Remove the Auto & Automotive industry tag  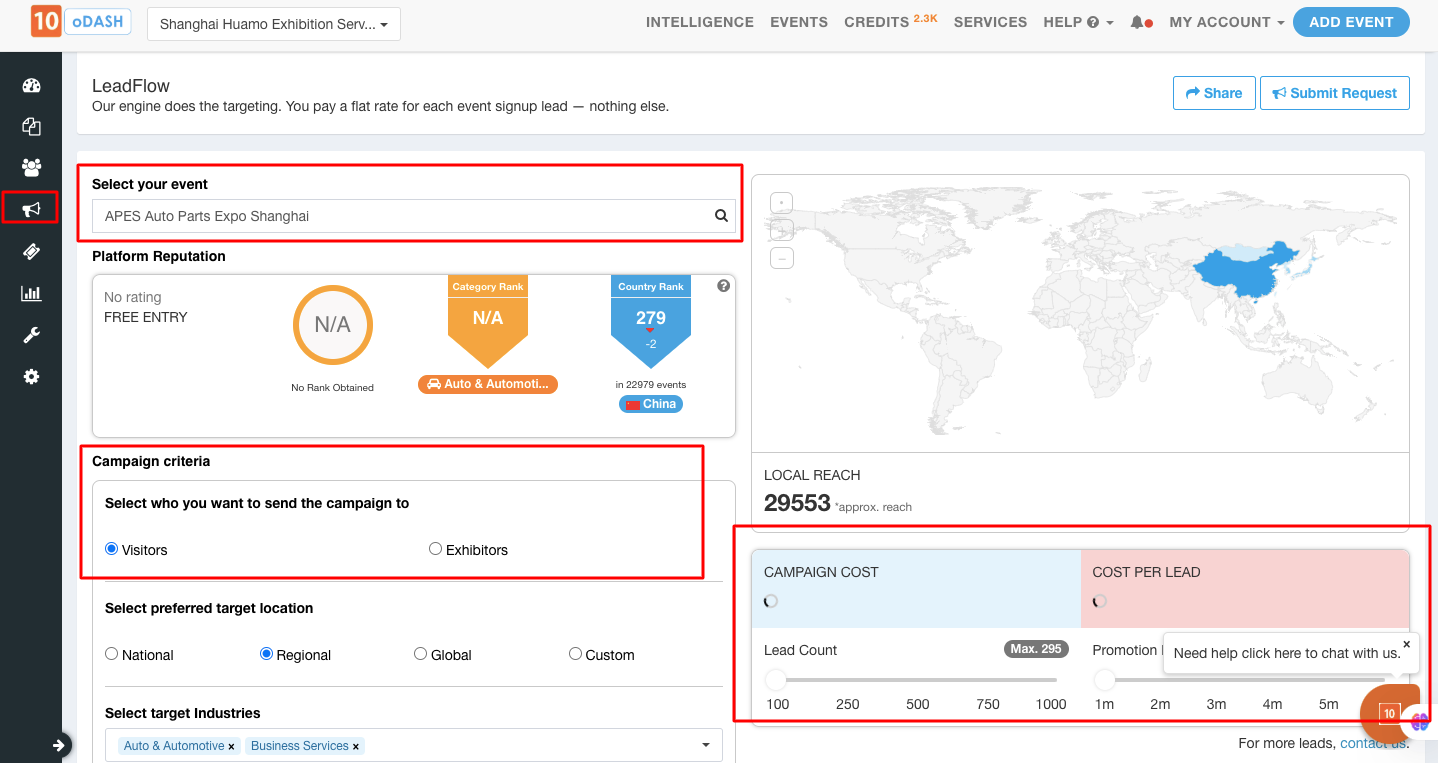(x=231, y=746)
